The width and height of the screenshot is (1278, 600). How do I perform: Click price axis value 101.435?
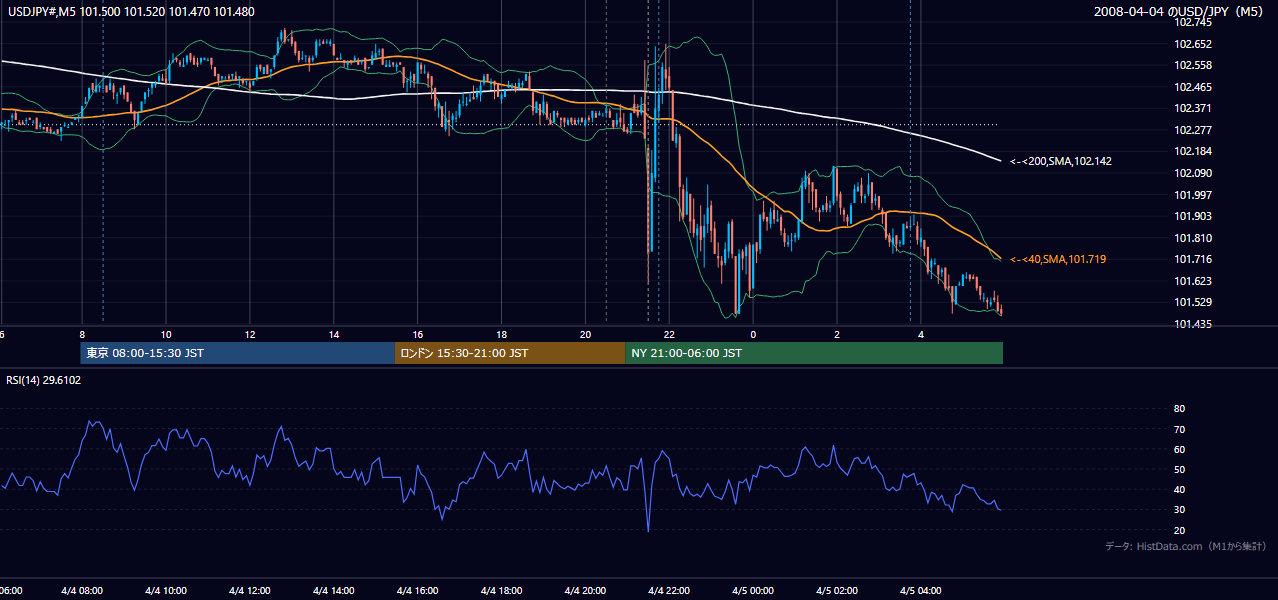click(x=1191, y=324)
